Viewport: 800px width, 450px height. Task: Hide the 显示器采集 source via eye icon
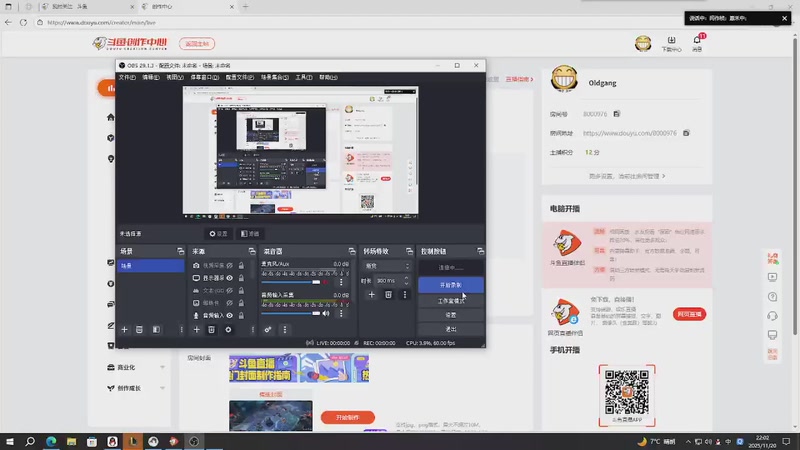(230, 278)
